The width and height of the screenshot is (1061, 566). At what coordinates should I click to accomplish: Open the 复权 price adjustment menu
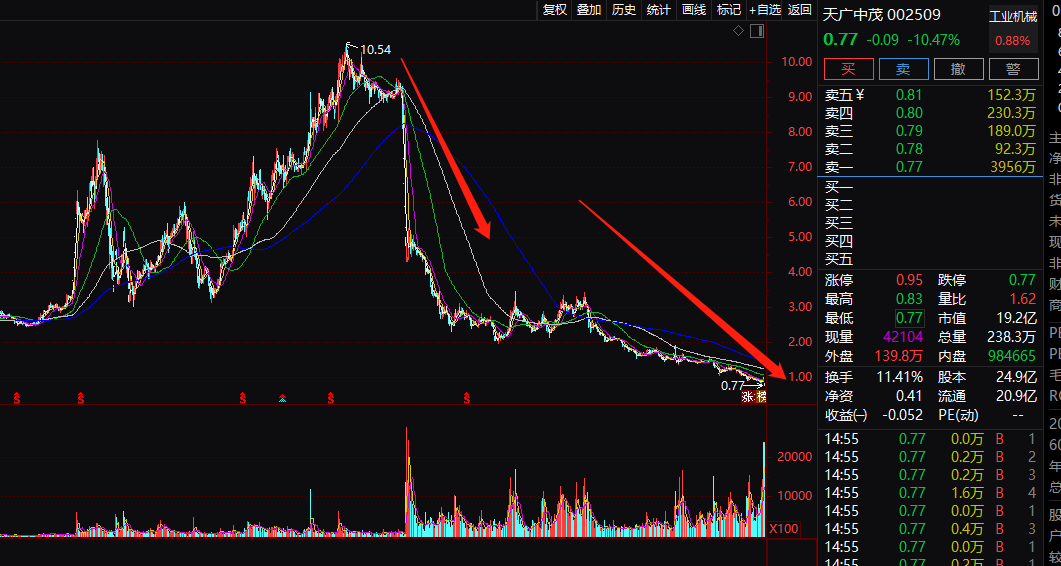[x=555, y=10]
